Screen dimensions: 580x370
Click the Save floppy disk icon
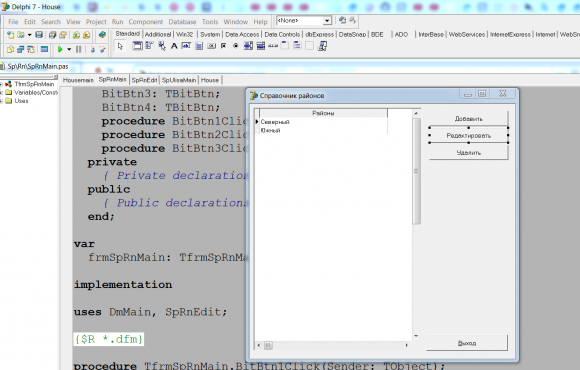39,35
